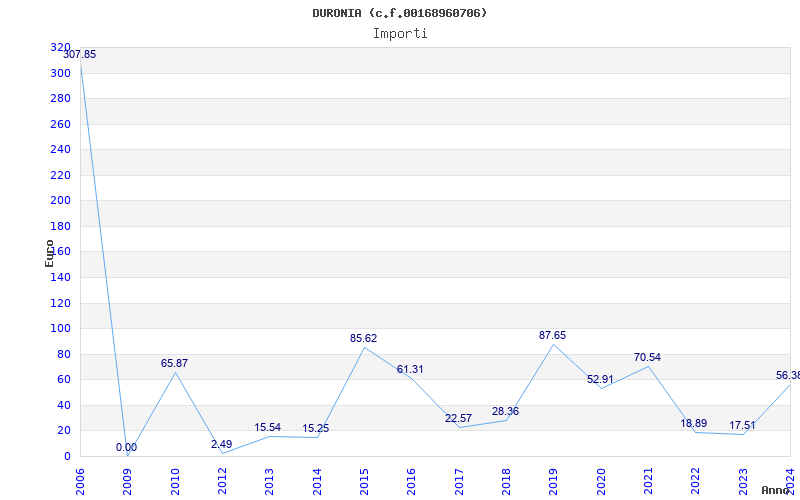Click the 2017 x-axis year label

point(459,482)
